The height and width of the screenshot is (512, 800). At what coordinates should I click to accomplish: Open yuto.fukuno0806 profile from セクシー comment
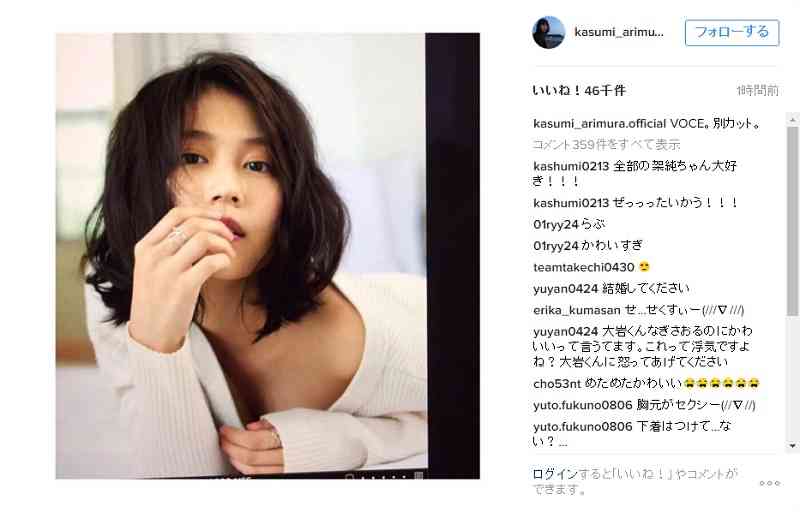[x=583, y=405]
